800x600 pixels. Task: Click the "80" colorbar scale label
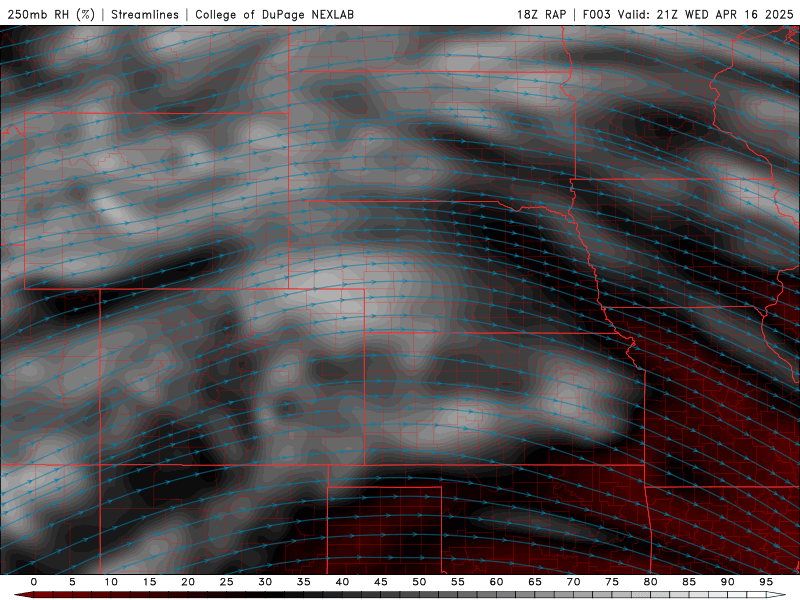coord(651,582)
